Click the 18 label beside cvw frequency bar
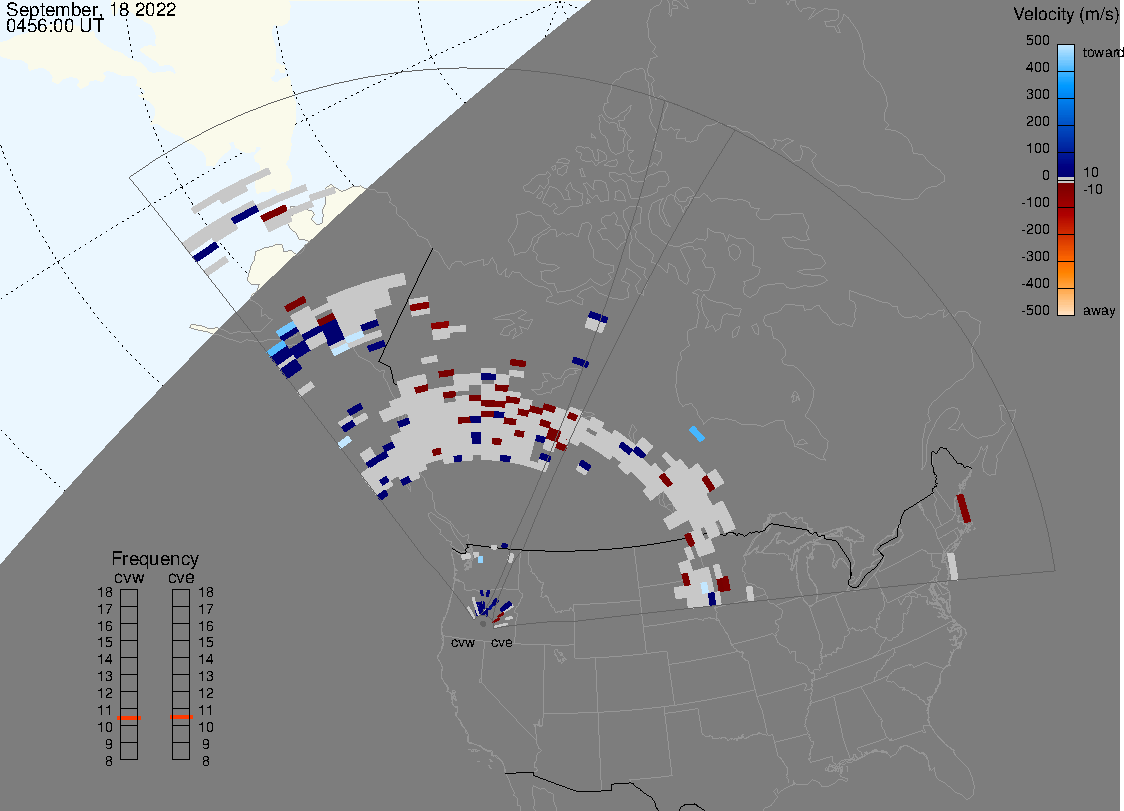This screenshot has height=811, width=1124. coord(105,592)
